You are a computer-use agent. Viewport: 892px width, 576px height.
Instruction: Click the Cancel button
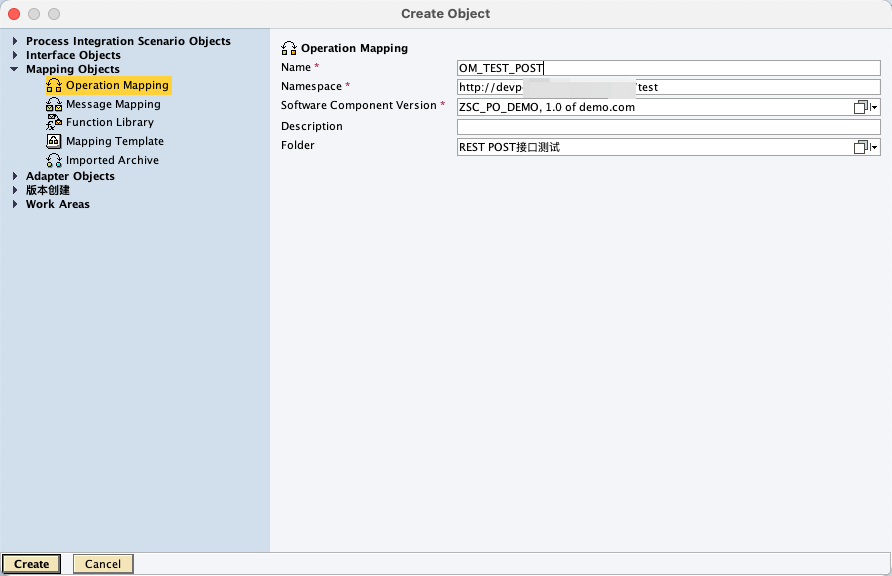coord(103,564)
